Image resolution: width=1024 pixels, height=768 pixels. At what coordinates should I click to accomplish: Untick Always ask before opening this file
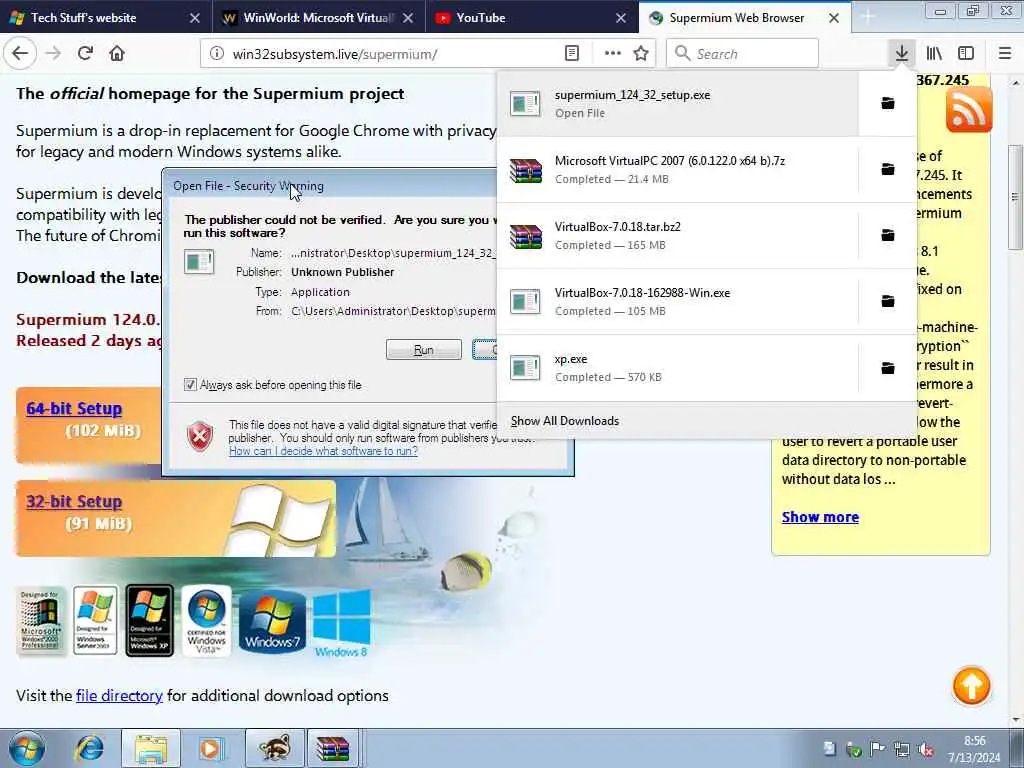click(x=190, y=385)
